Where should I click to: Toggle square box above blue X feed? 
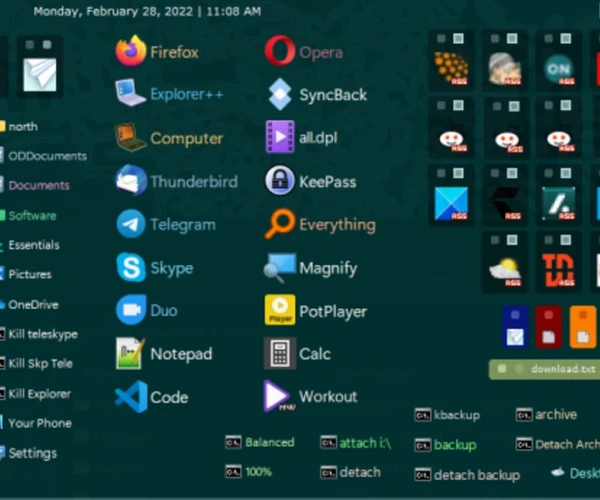tap(458, 173)
